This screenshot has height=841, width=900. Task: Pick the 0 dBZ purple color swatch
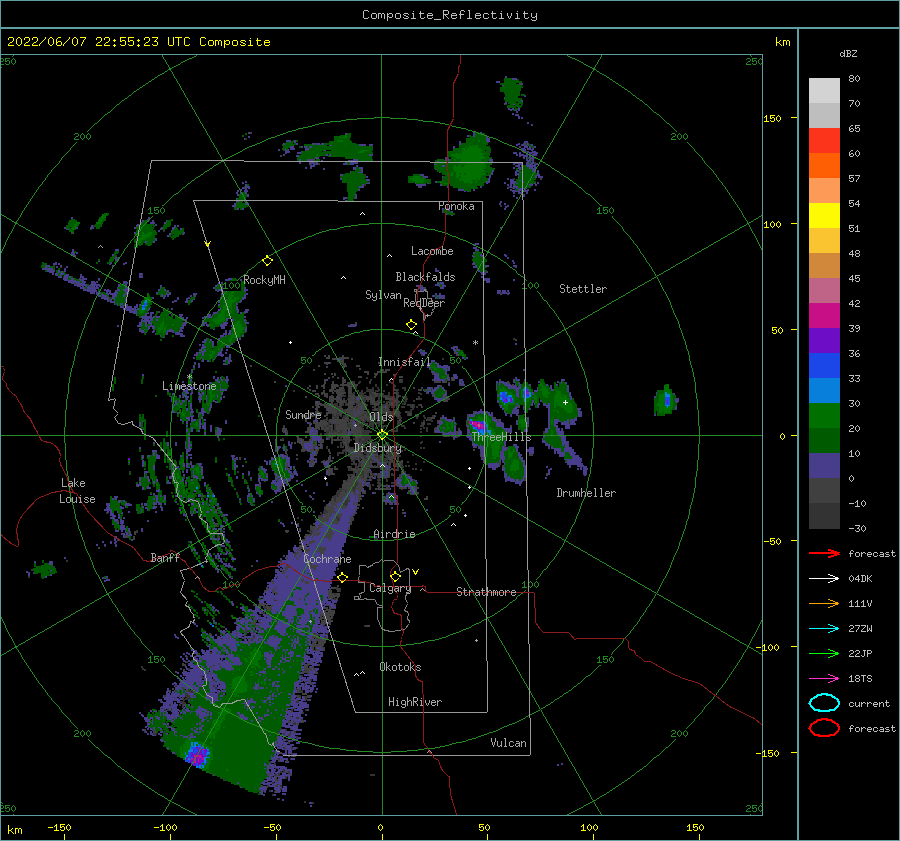[824, 465]
